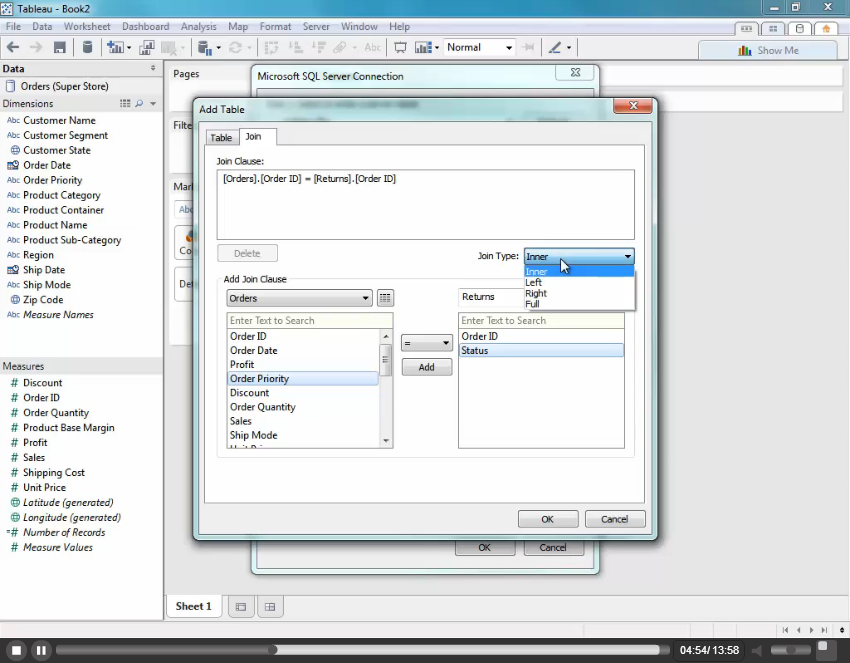Click the Add button for join clause
850x663 pixels.
pos(427,367)
